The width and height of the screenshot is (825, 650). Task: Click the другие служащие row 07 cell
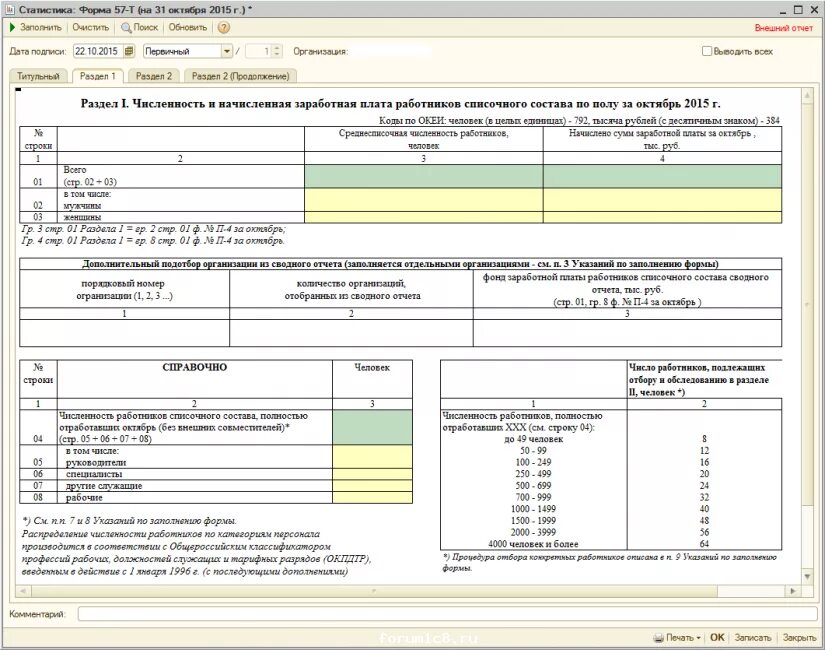pyautogui.click(x=372, y=486)
